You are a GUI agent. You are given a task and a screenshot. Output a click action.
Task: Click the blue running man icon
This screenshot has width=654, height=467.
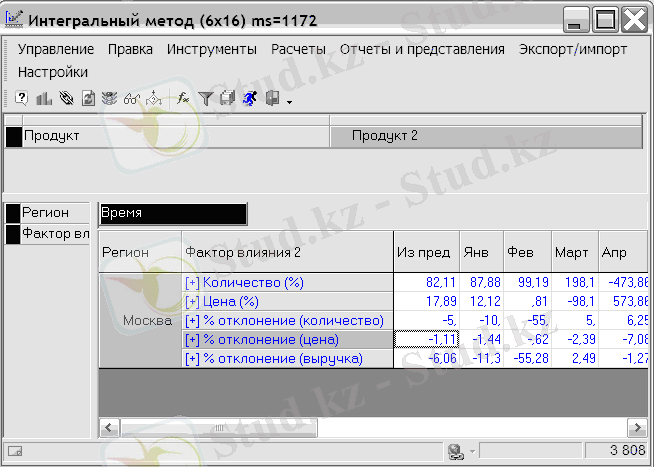point(250,98)
